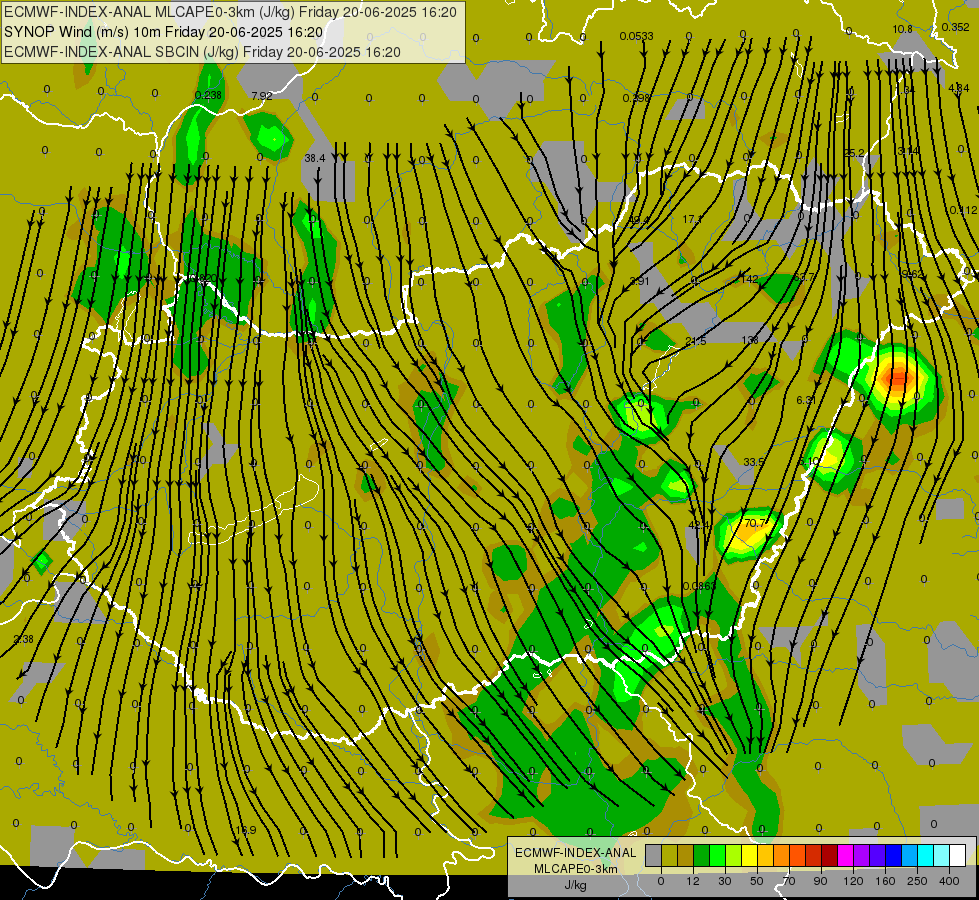Pick the pale cyan legend swatch
979x900 pixels.
(x=942, y=855)
